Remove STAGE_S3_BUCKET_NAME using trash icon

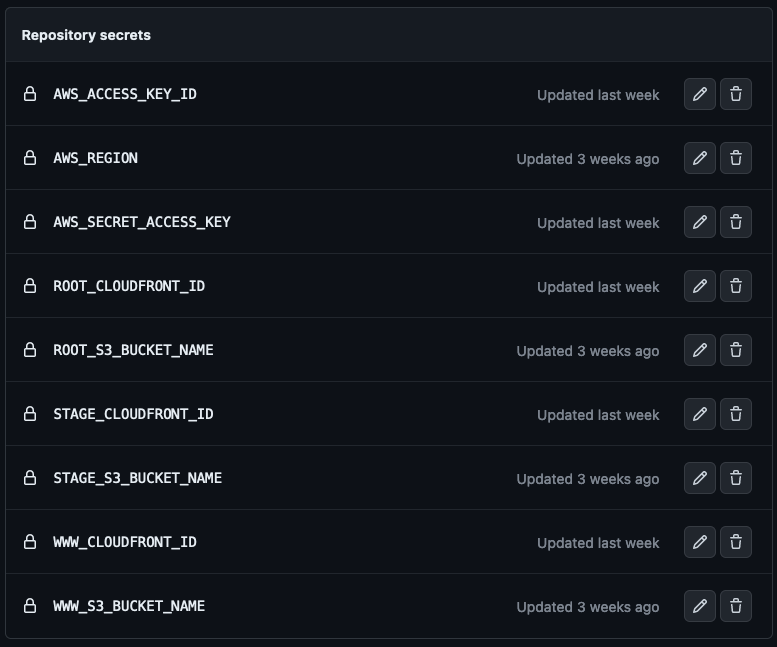[x=736, y=478]
